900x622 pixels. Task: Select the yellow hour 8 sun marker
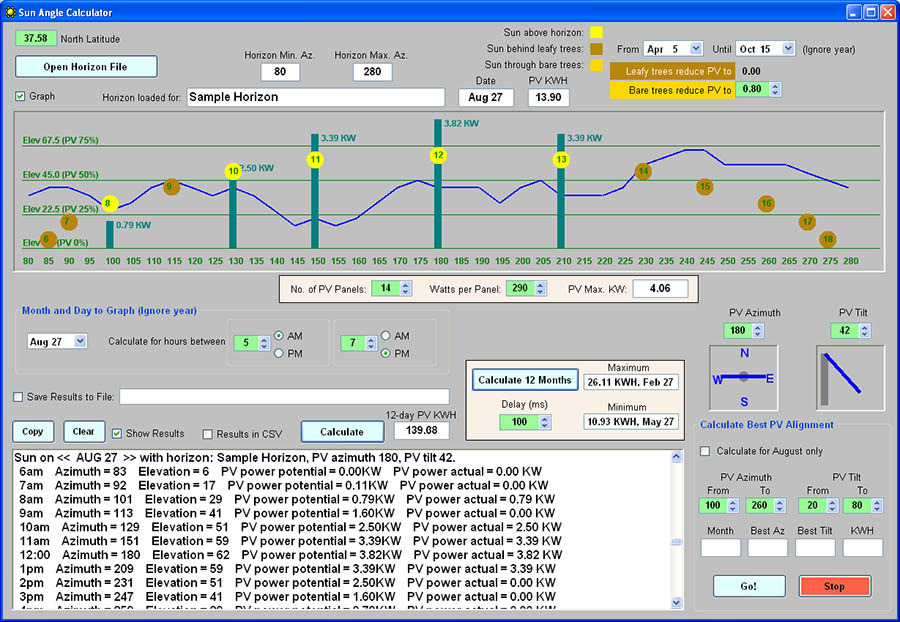coord(109,203)
